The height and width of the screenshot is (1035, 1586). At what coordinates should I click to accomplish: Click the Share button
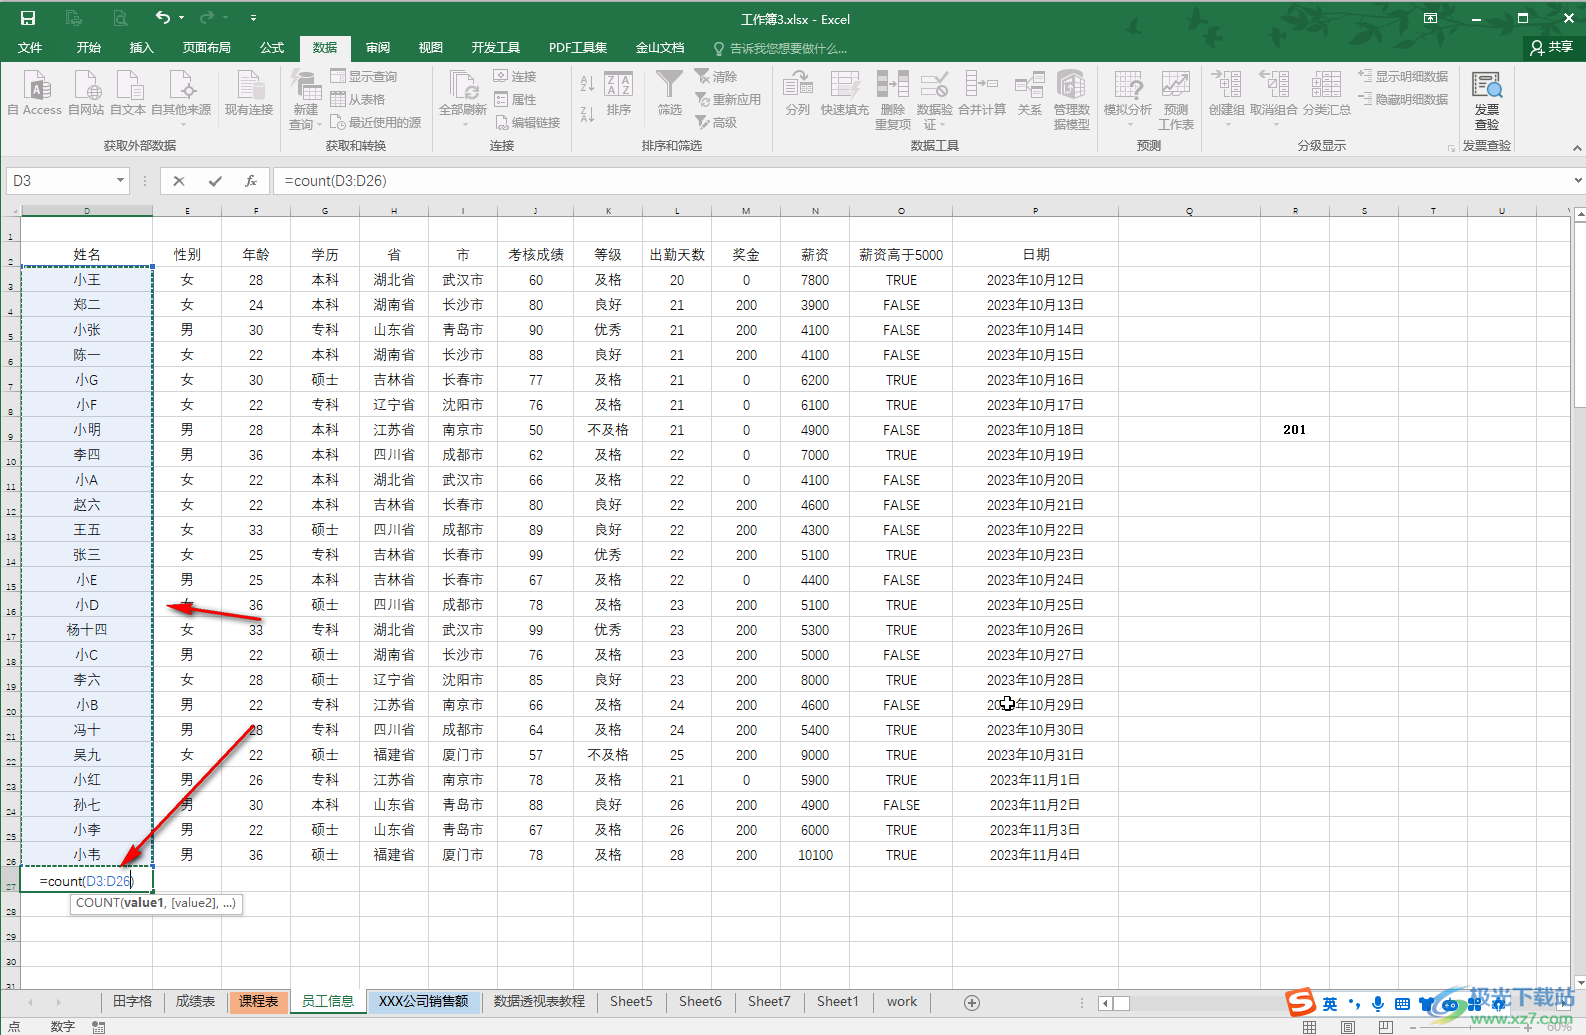pos(1552,47)
